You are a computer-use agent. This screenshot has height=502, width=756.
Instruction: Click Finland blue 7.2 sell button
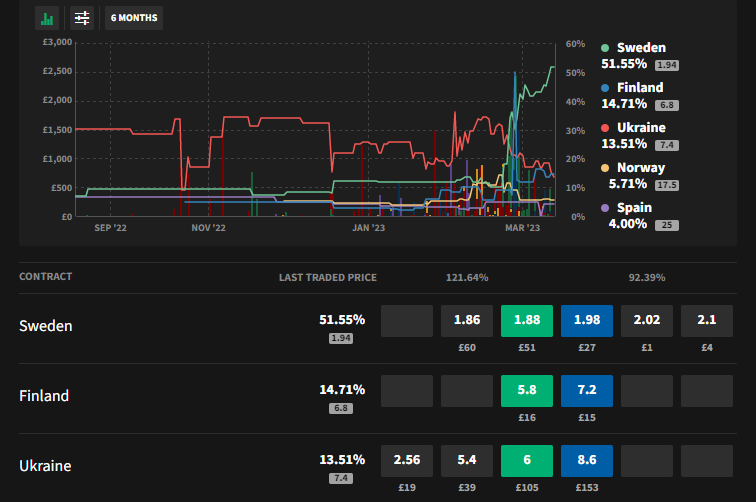click(587, 391)
